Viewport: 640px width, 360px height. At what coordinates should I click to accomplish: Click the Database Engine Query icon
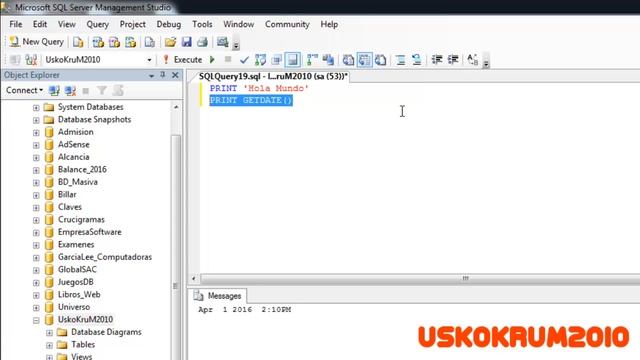pyautogui.click(x=78, y=42)
